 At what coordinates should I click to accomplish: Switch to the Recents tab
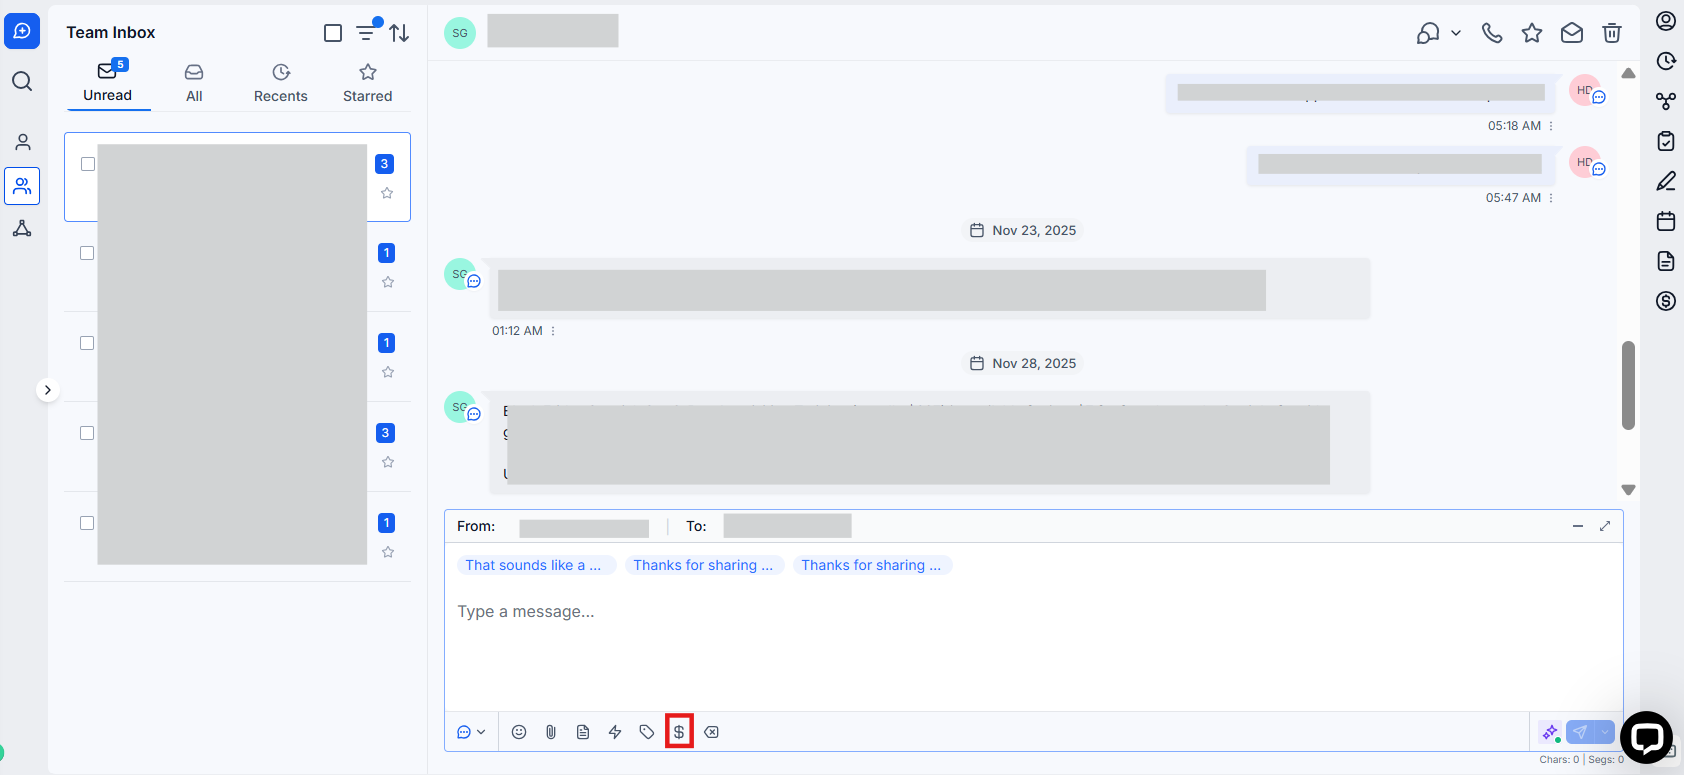pos(281,83)
